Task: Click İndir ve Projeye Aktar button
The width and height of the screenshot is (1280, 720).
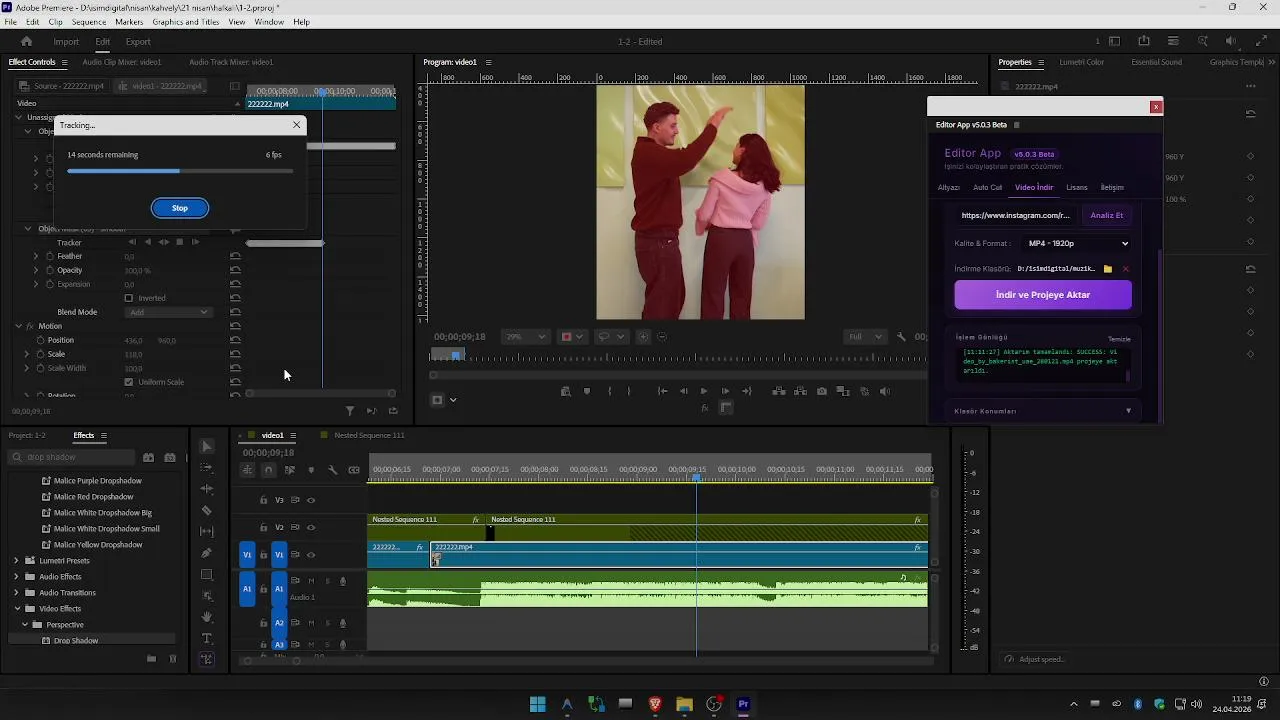Action: (x=1043, y=295)
